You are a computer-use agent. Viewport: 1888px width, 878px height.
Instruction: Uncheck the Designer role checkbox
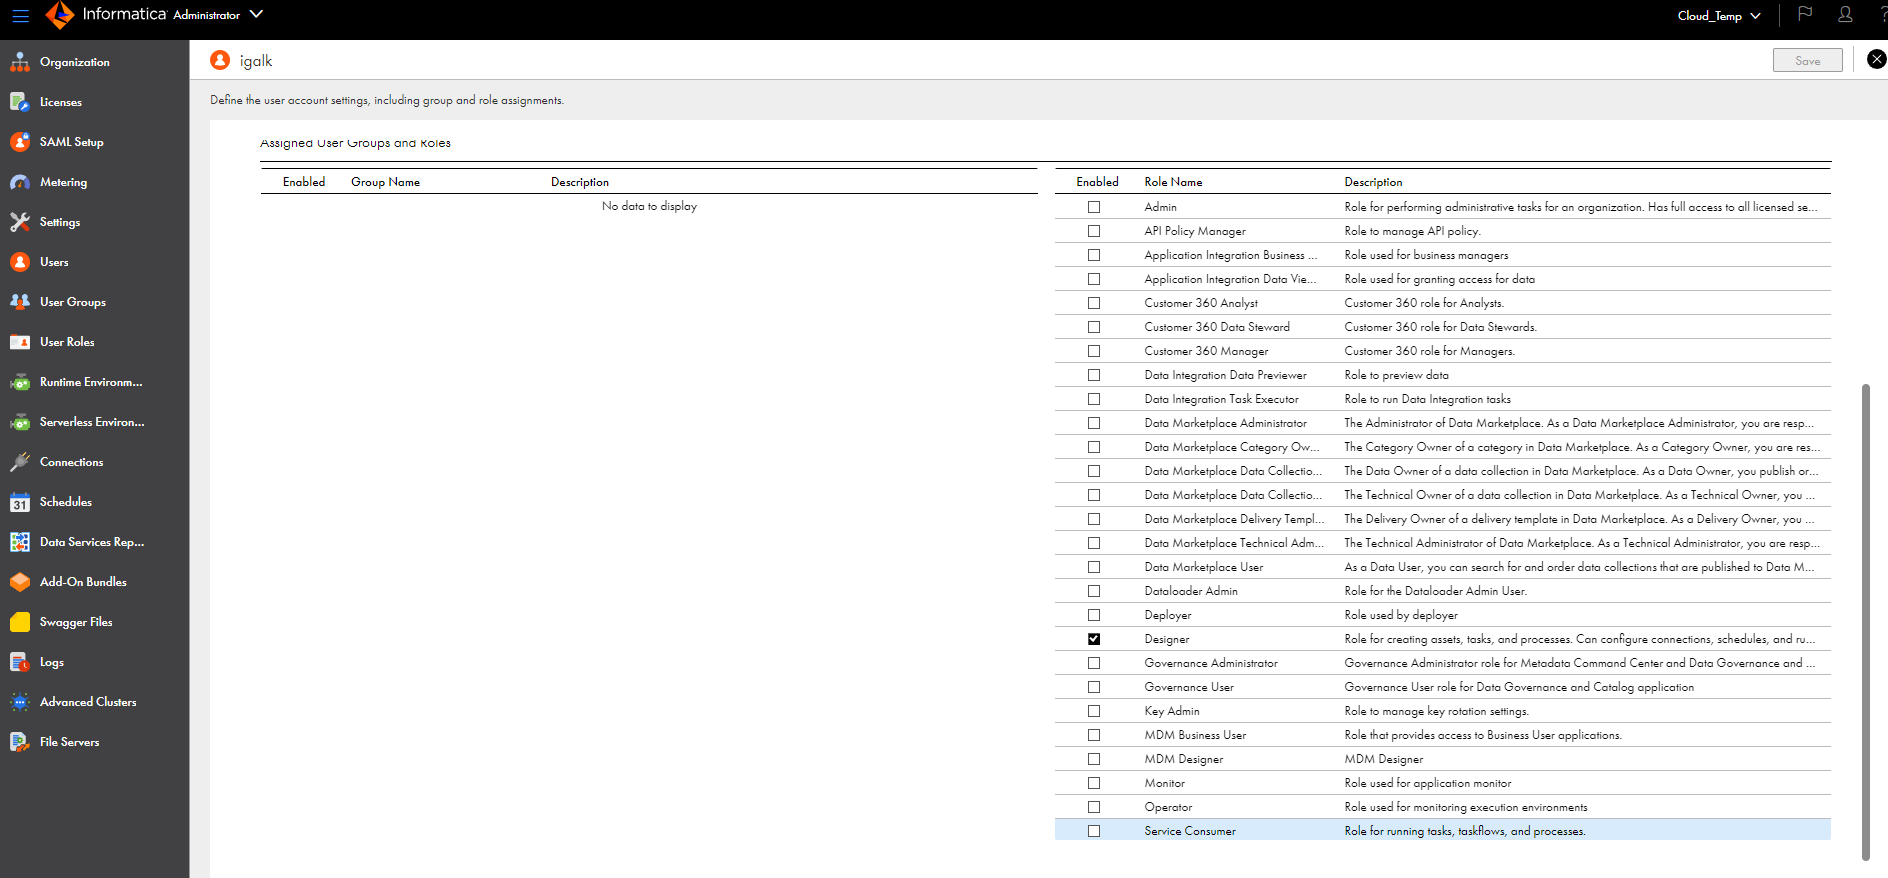(x=1094, y=639)
